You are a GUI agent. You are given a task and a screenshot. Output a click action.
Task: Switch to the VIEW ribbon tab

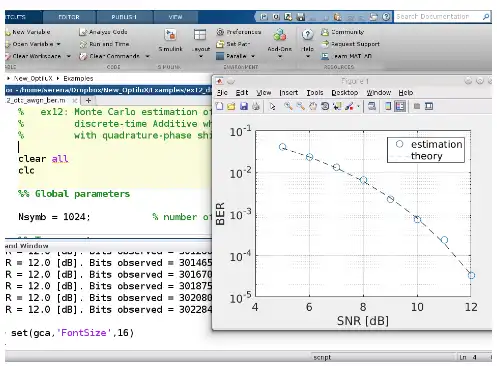tap(175, 17)
